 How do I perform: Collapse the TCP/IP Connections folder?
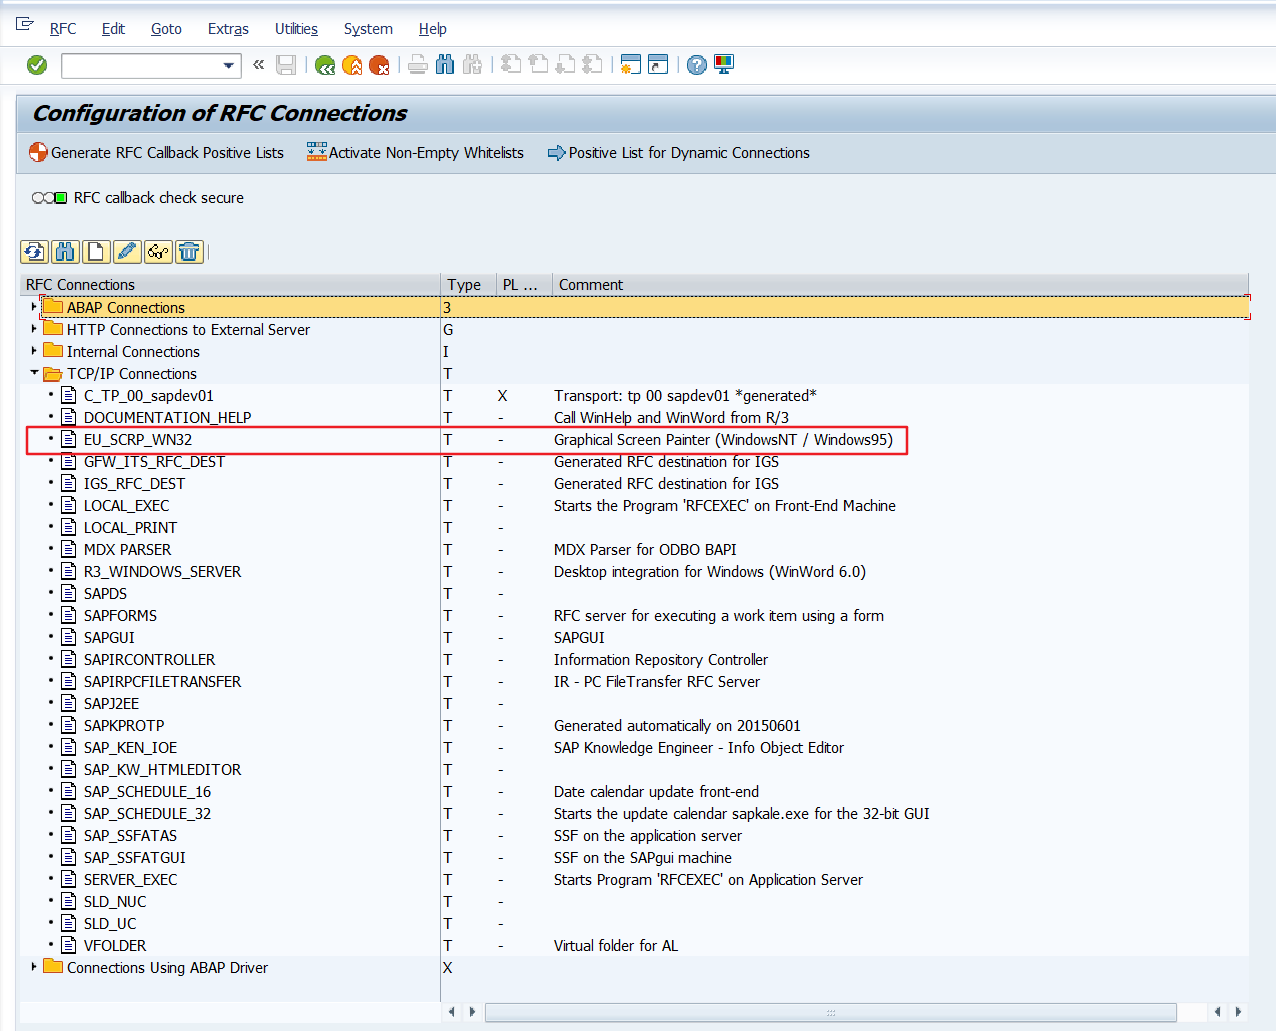pos(34,373)
